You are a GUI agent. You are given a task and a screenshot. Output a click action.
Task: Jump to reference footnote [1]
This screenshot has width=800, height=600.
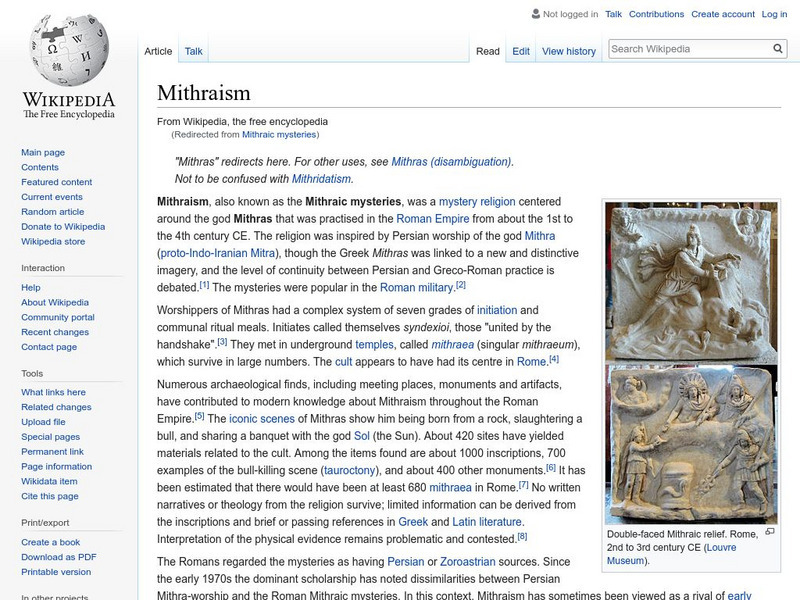tap(204, 285)
